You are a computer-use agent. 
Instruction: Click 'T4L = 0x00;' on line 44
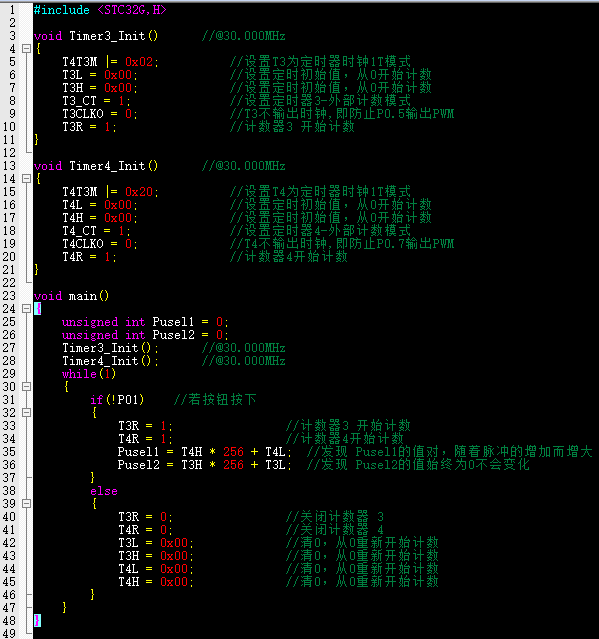pos(156,569)
